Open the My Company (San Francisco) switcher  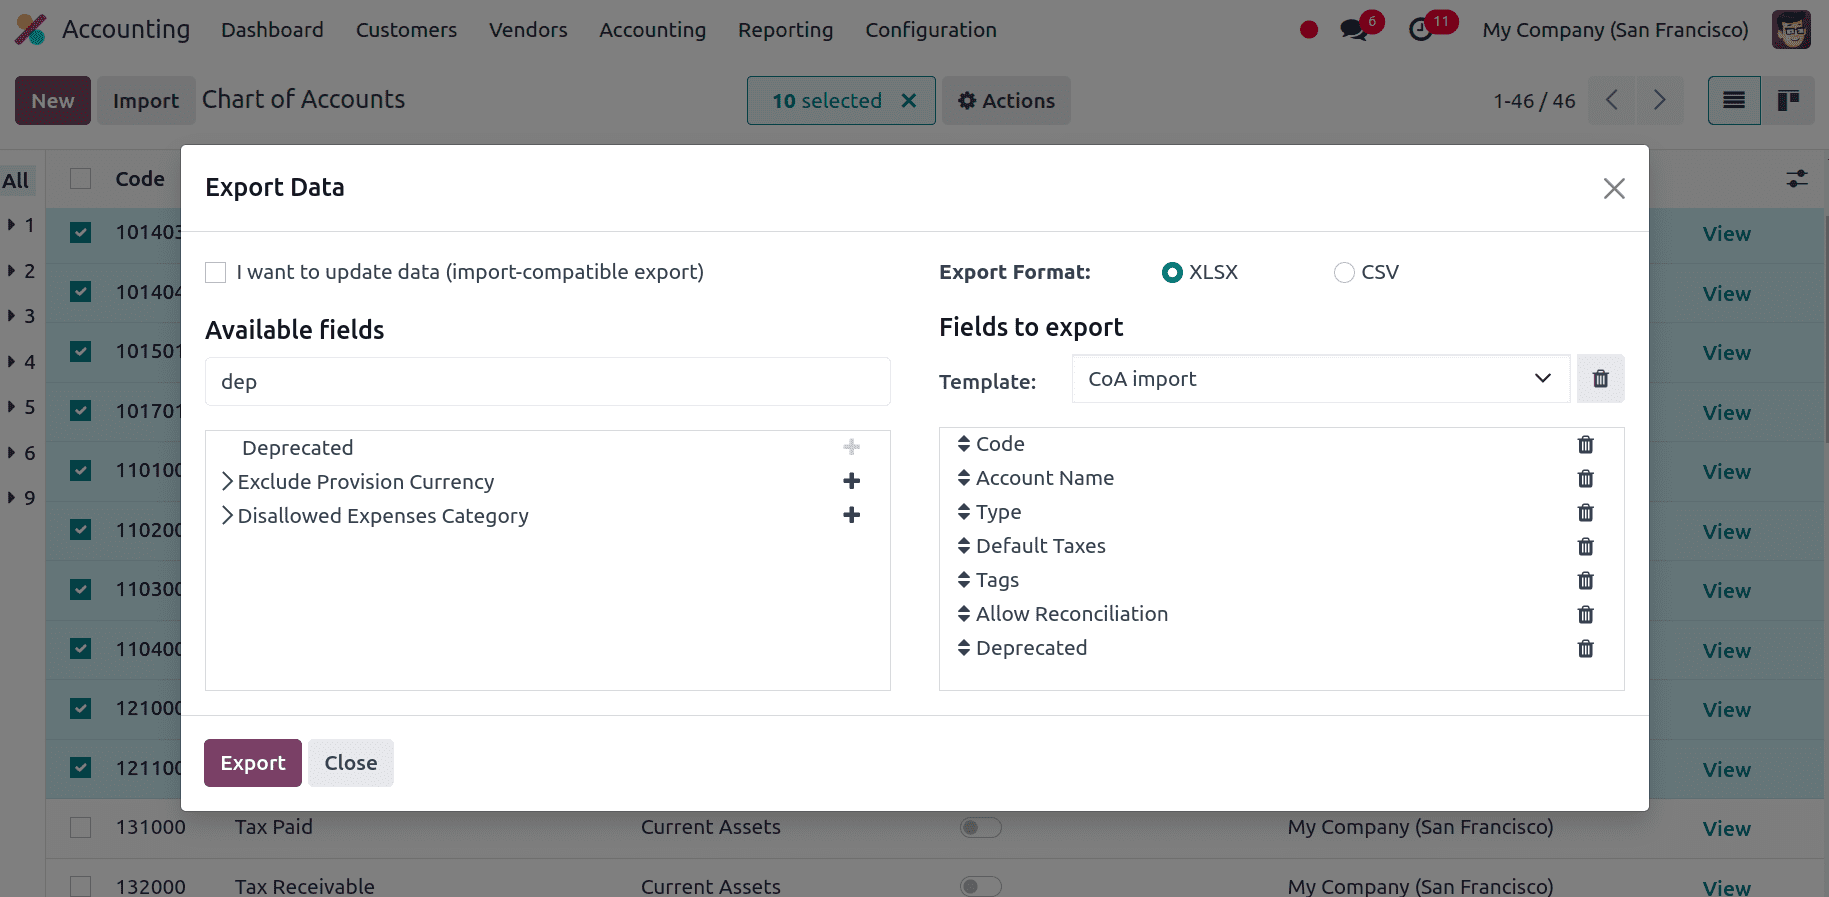tap(1615, 30)
